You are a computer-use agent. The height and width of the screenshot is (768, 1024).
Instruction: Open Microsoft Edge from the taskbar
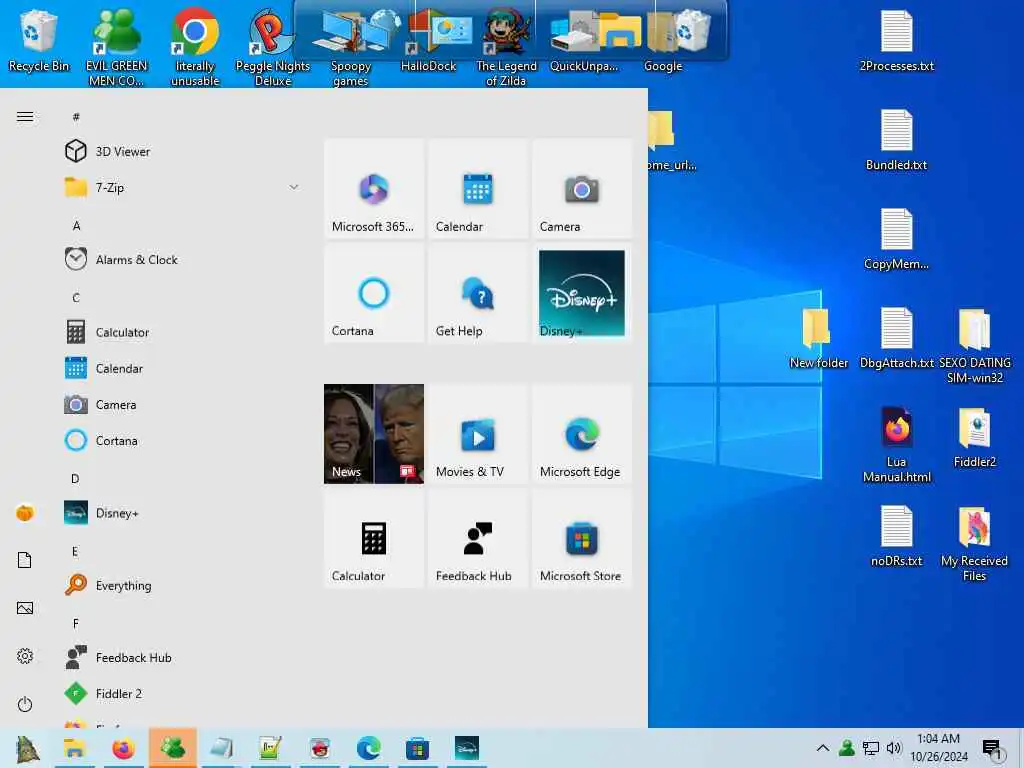tap(368, 748)
